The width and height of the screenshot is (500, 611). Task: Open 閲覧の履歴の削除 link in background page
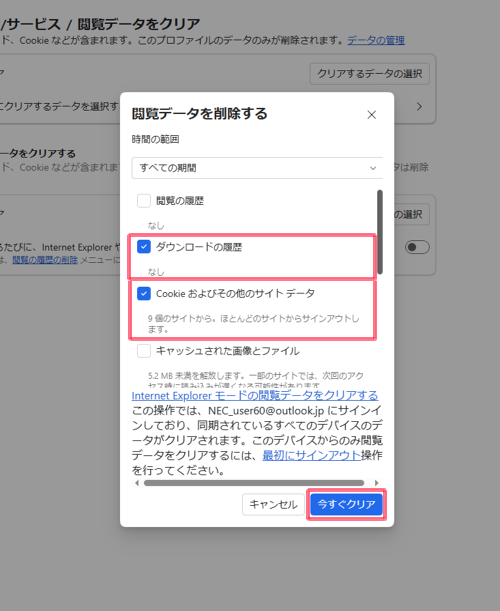[45, 260]
